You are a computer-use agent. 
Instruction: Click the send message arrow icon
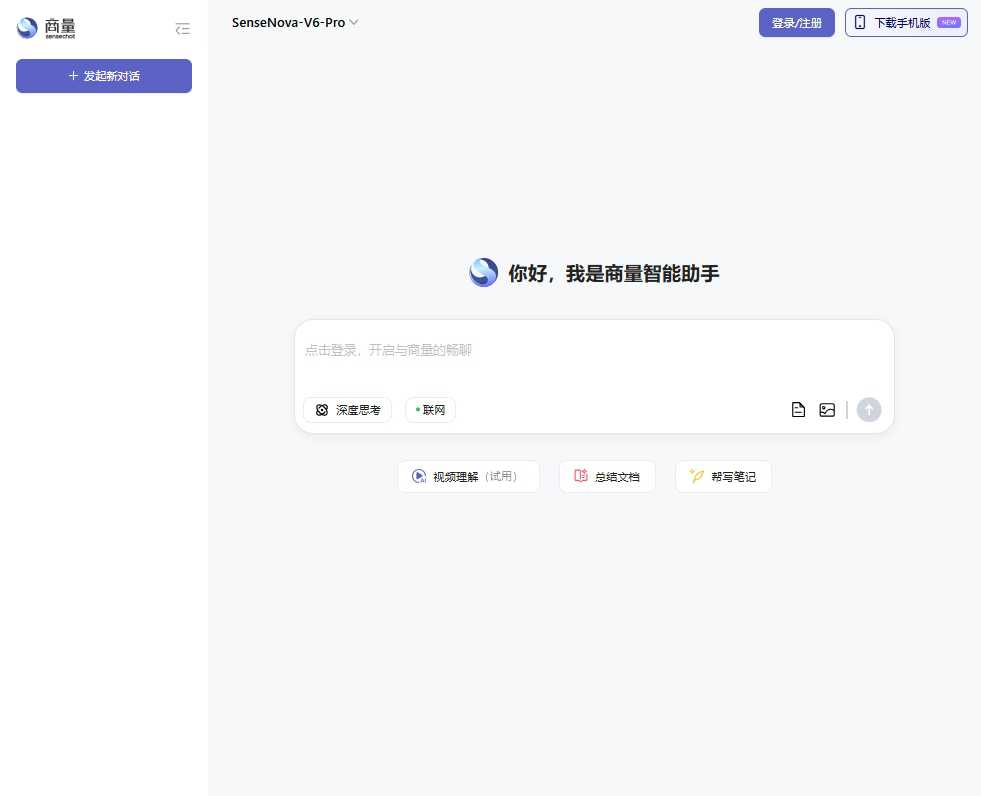point(868,409)
